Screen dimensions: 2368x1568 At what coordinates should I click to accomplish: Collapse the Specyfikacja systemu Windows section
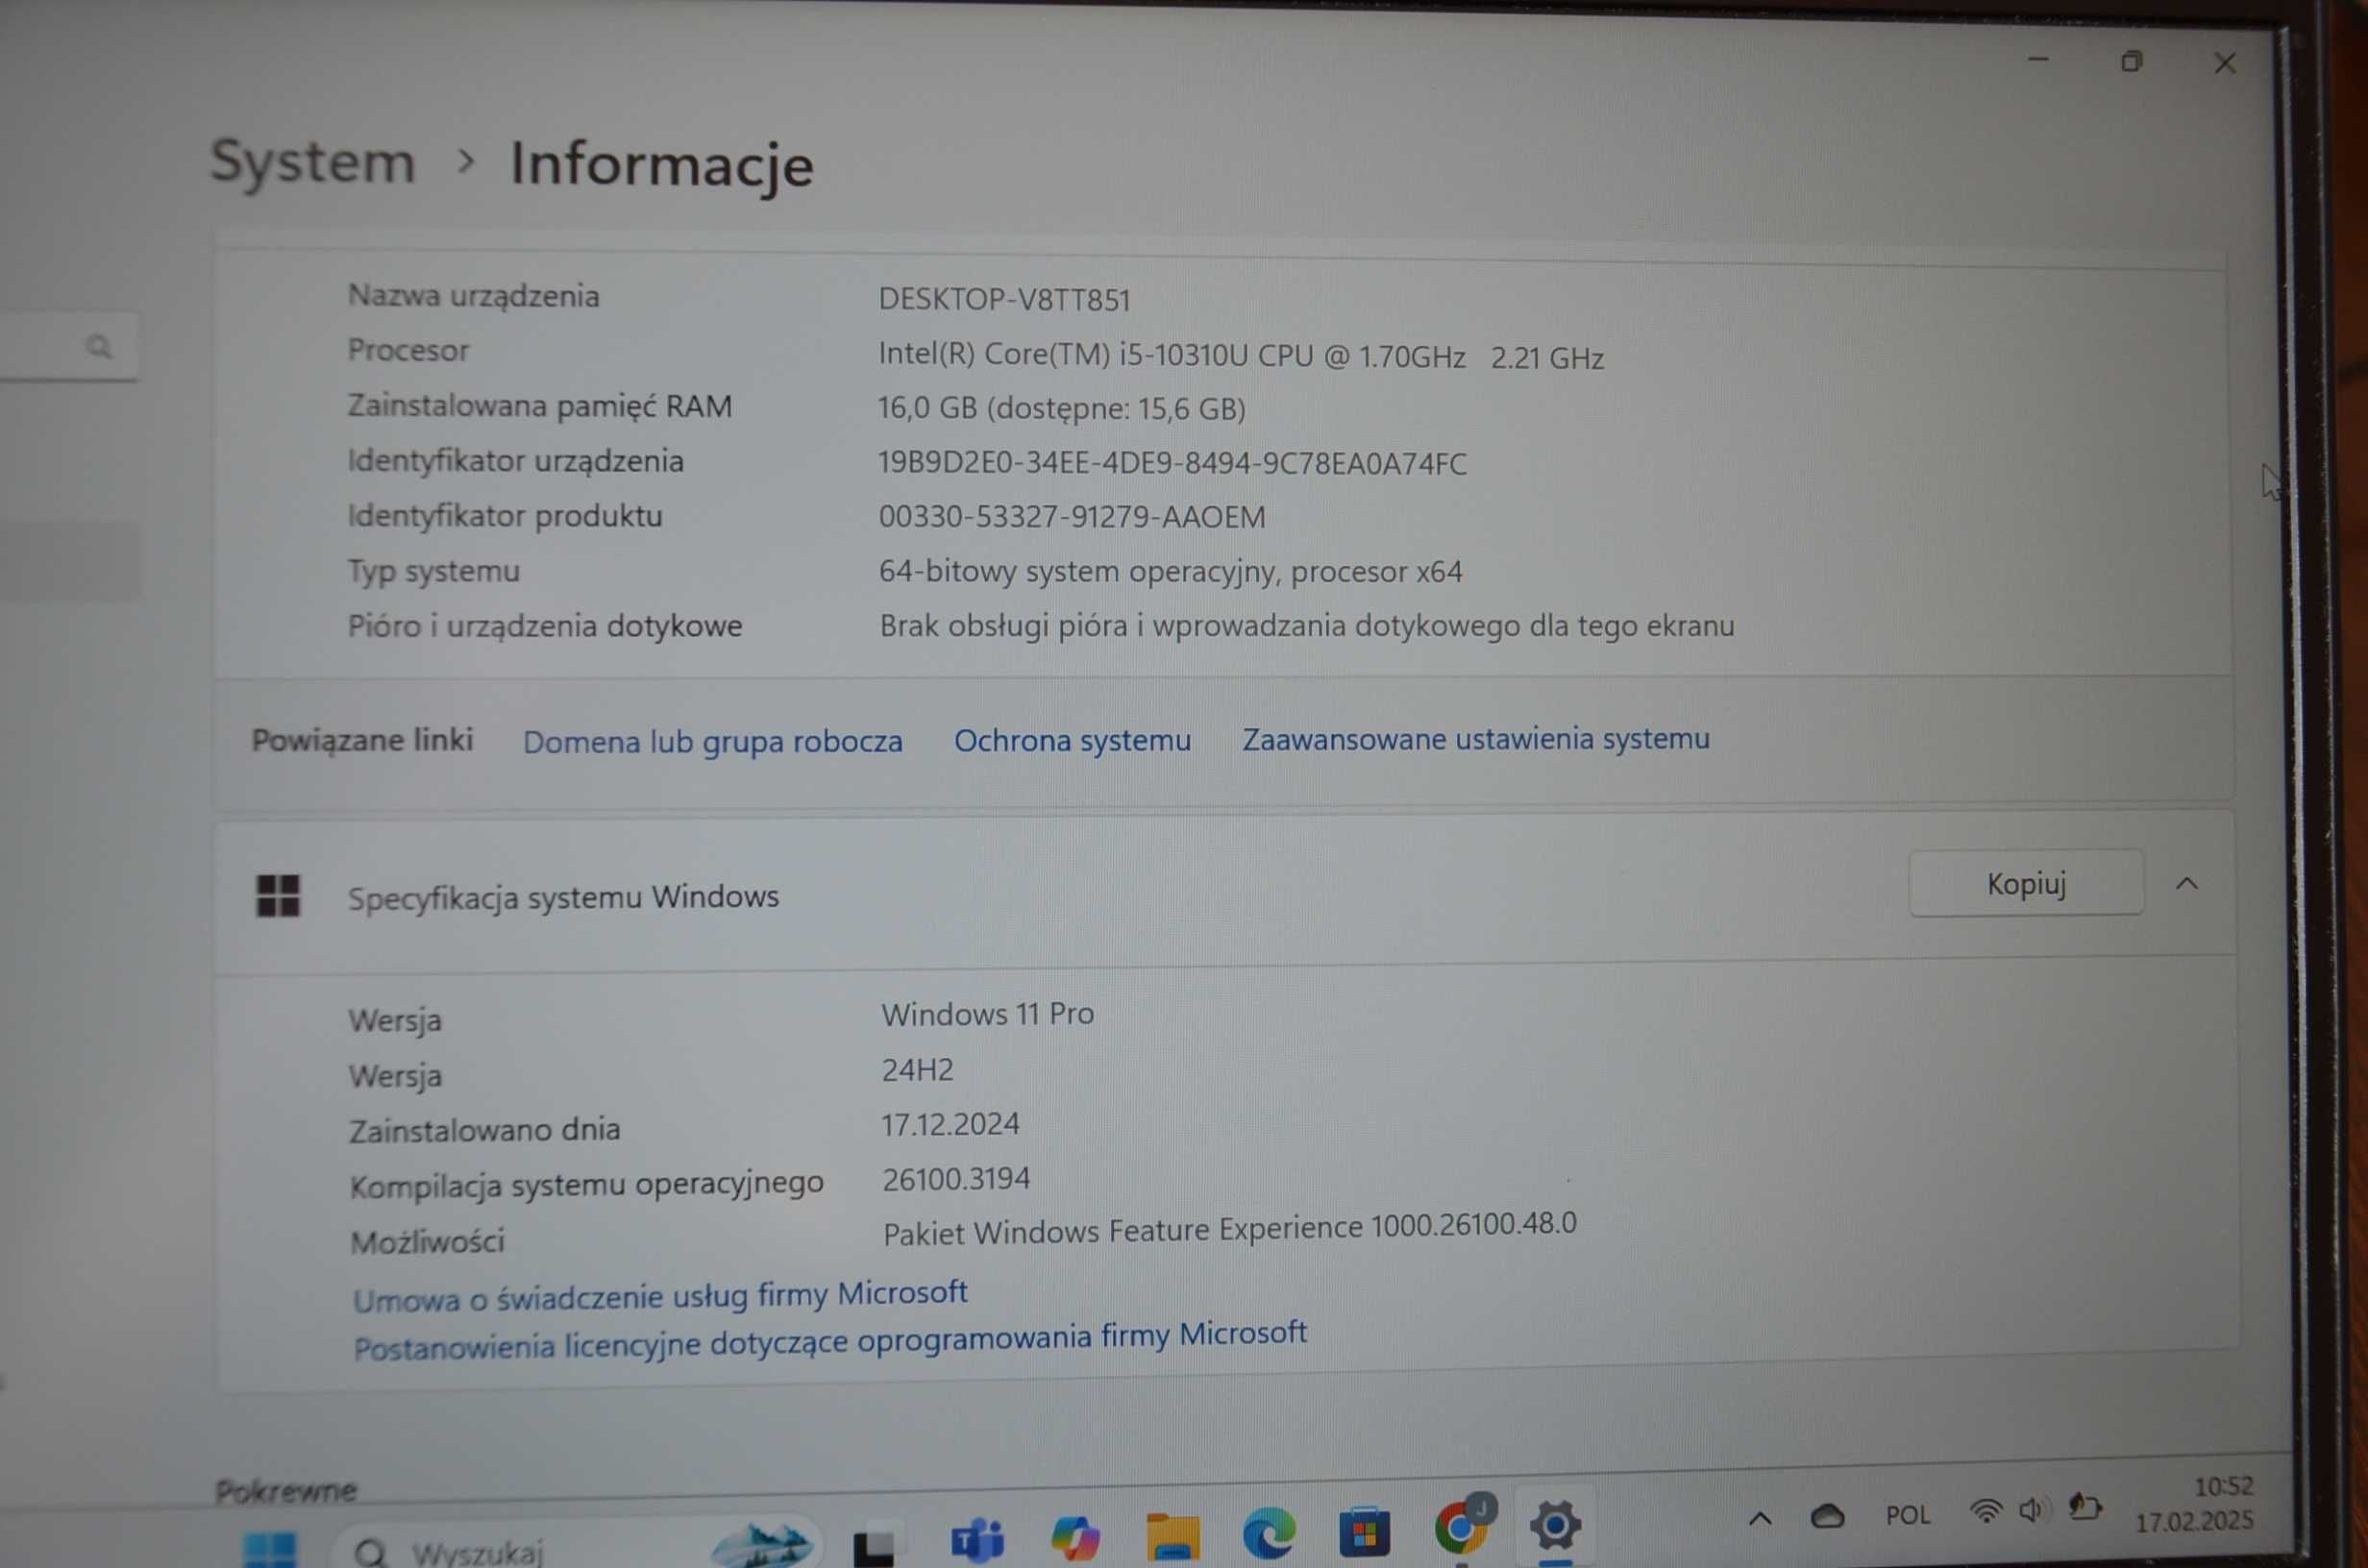click(2187, 884)
